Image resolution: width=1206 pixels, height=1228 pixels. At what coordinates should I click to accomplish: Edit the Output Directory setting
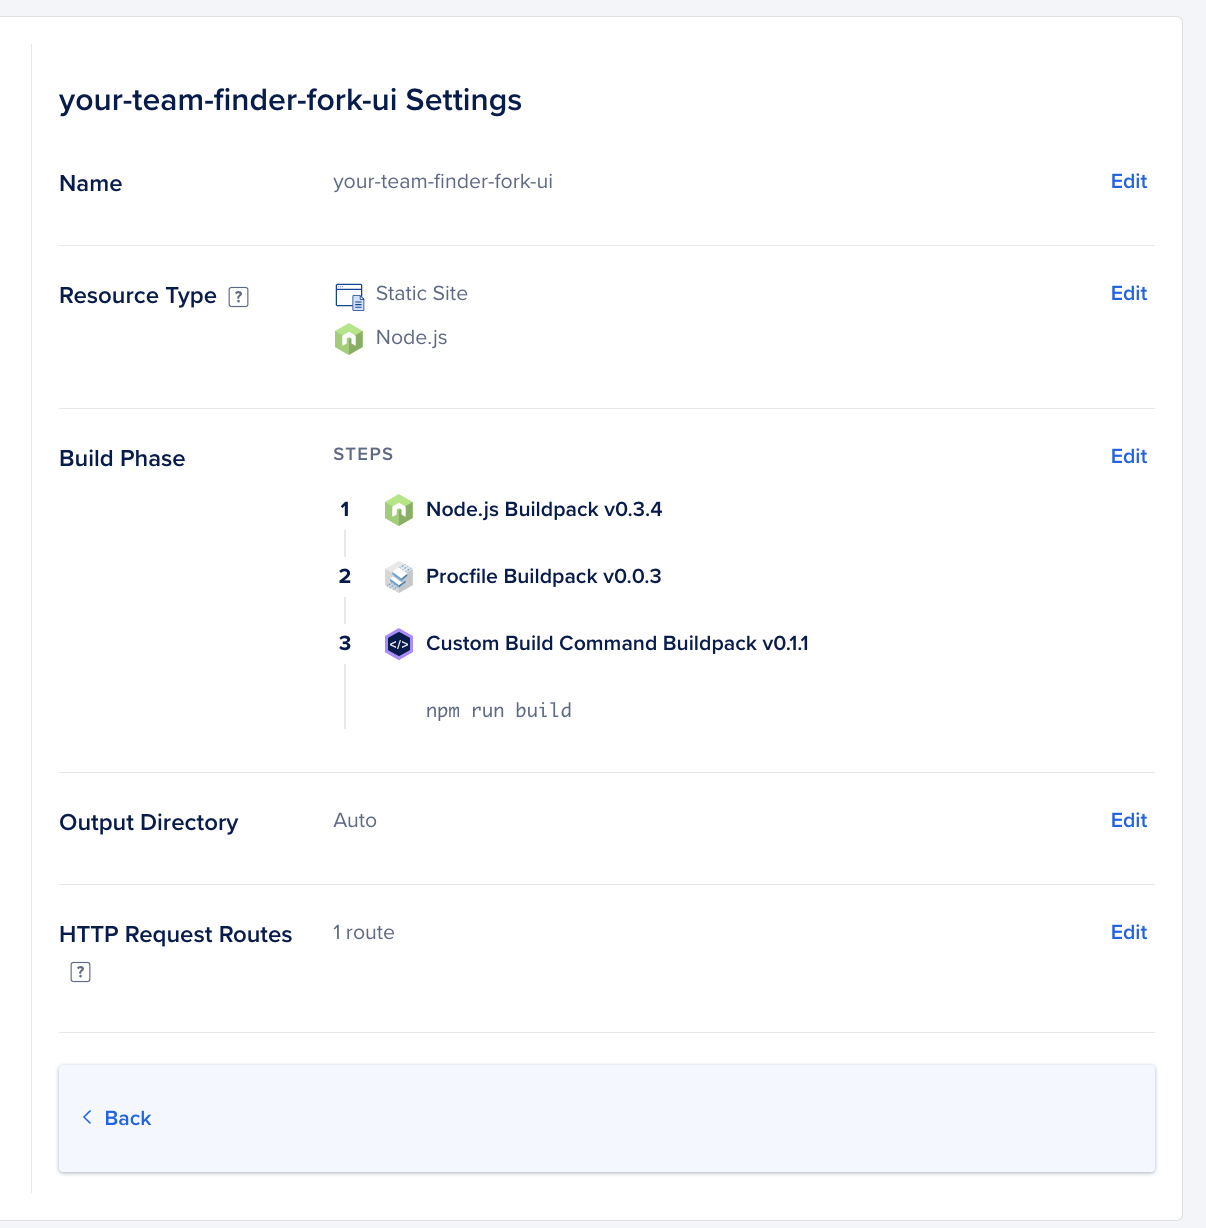(1128, 820)
